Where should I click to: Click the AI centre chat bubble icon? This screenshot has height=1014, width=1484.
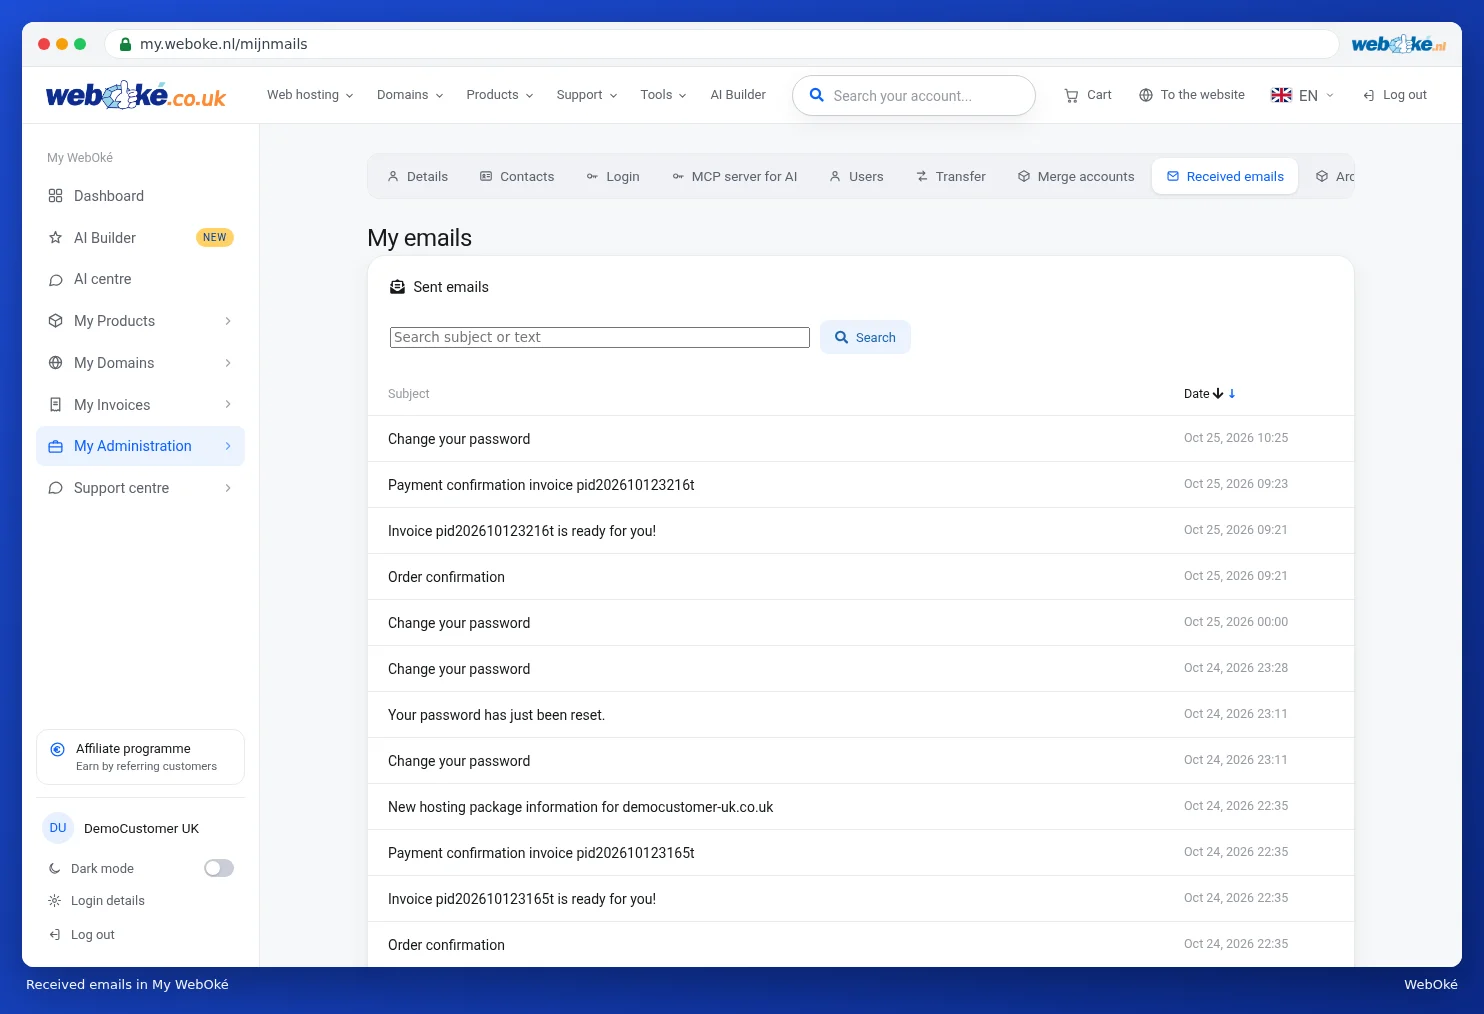tap(56, 280)
